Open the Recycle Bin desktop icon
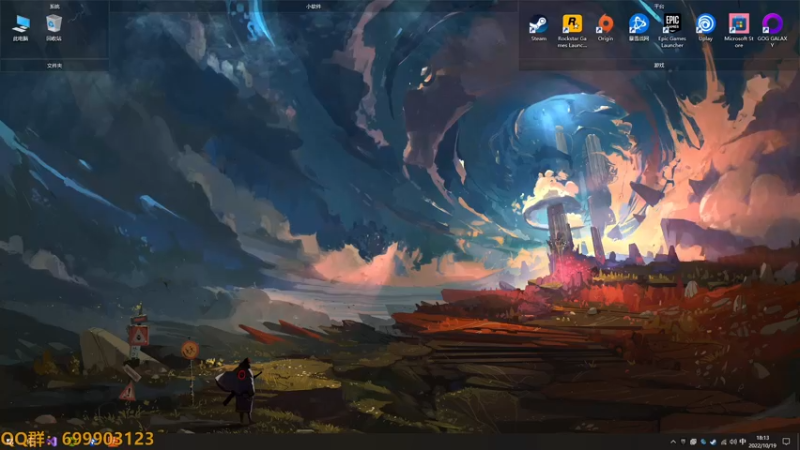 point(54,28)
